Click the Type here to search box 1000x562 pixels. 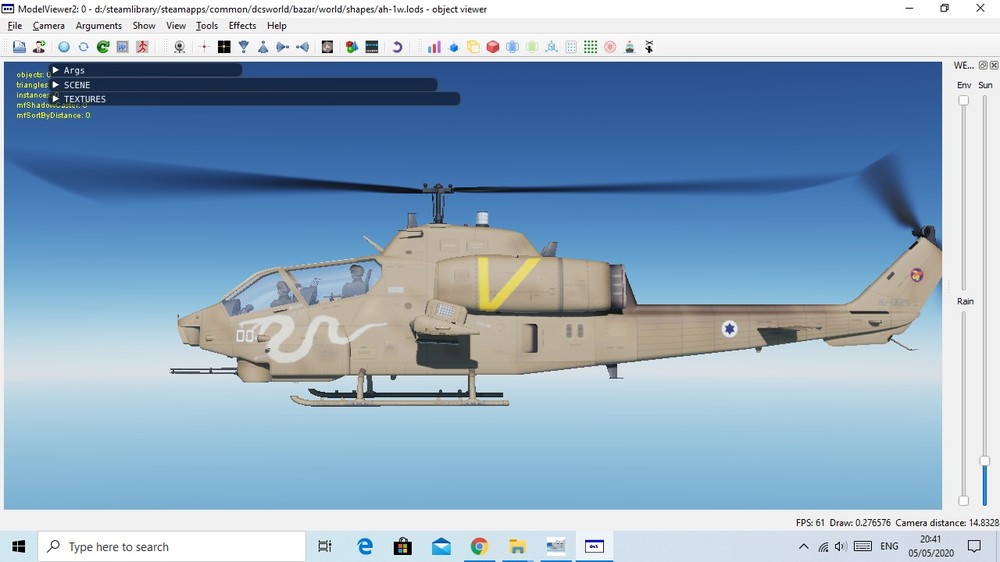point(172,547)
